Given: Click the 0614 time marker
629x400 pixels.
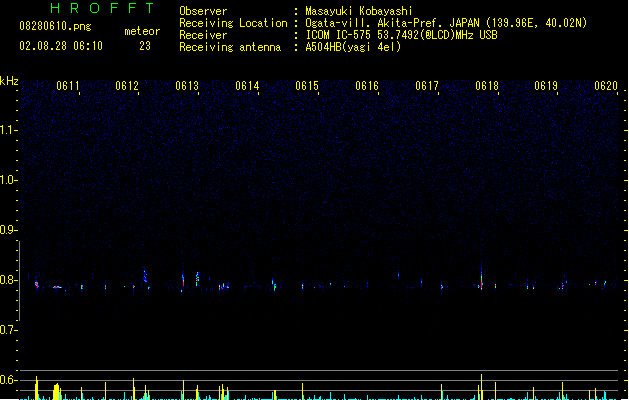Looking at the screenshot, I should (x=247, y=86).
